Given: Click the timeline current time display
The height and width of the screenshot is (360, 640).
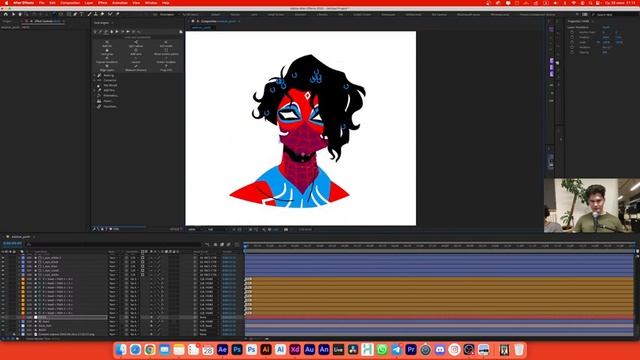Looking at the screenshot, I should [12, 244].
